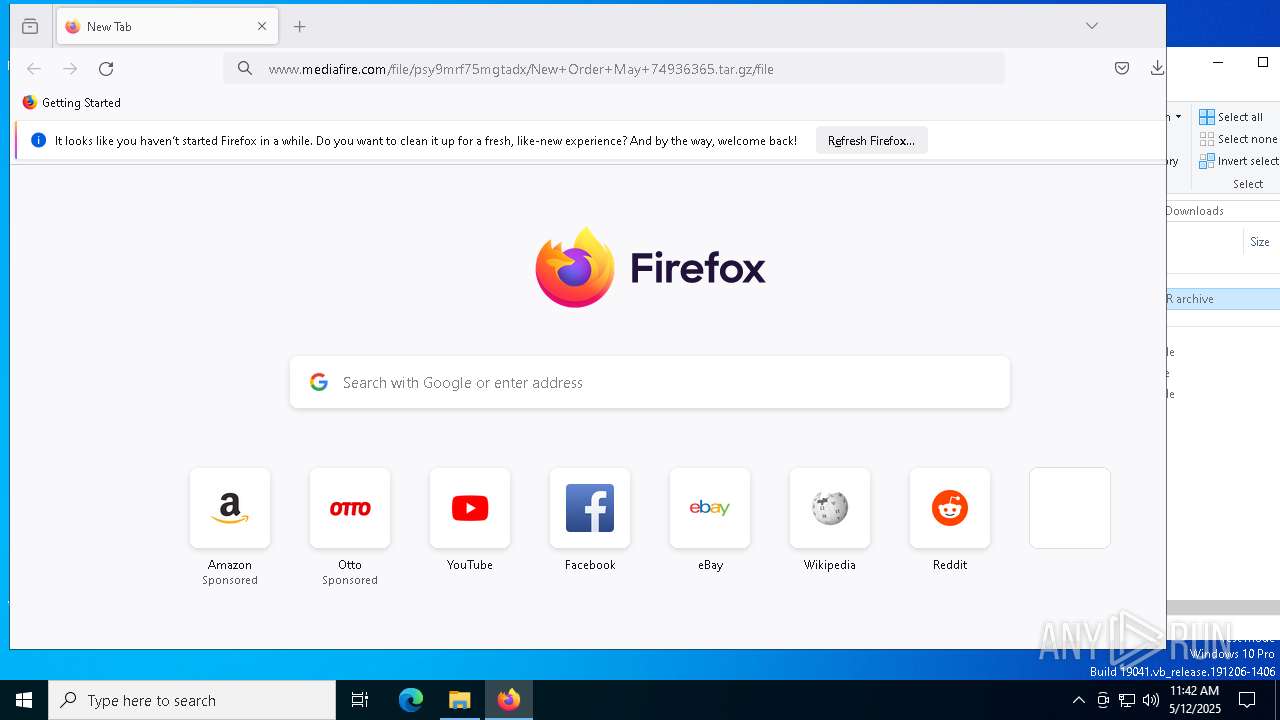This screenshot has width=1280, height=720.
Task: Click the info icon in notification bar
Action: pyautogui.click(x=39, y=141)
